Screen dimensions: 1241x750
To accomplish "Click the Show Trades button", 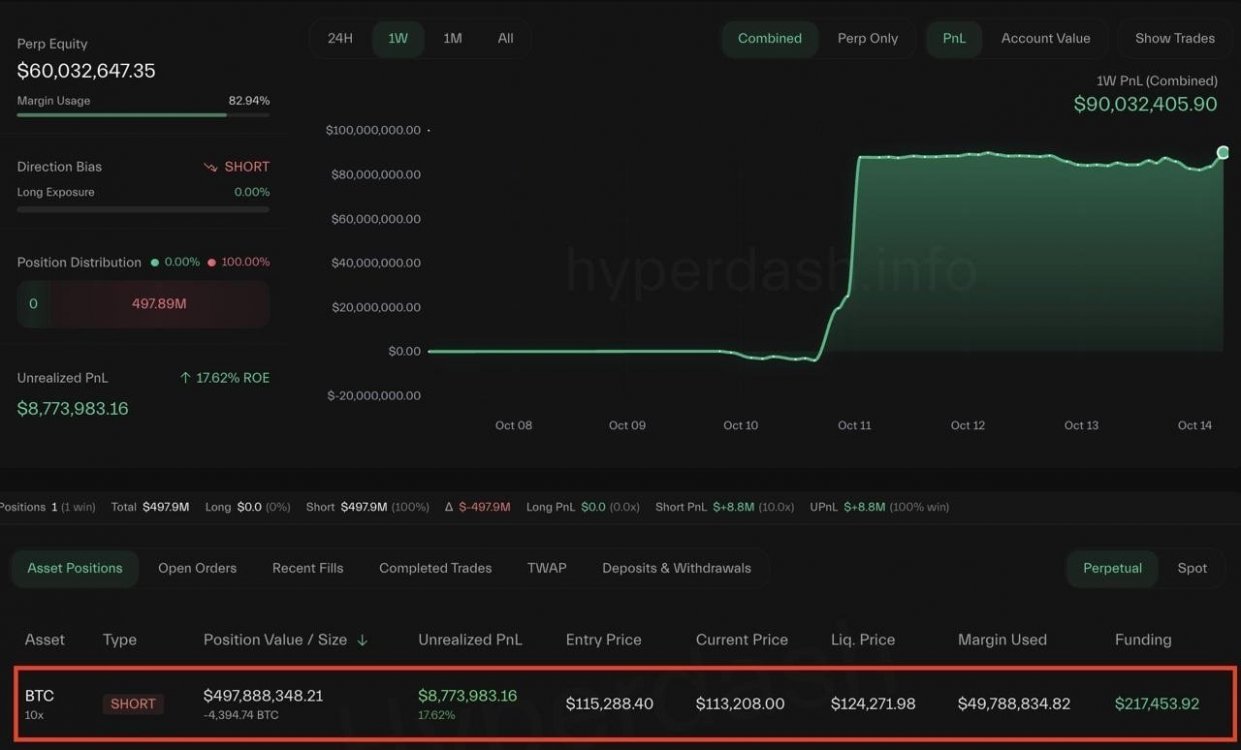I will click(1174, 39).
